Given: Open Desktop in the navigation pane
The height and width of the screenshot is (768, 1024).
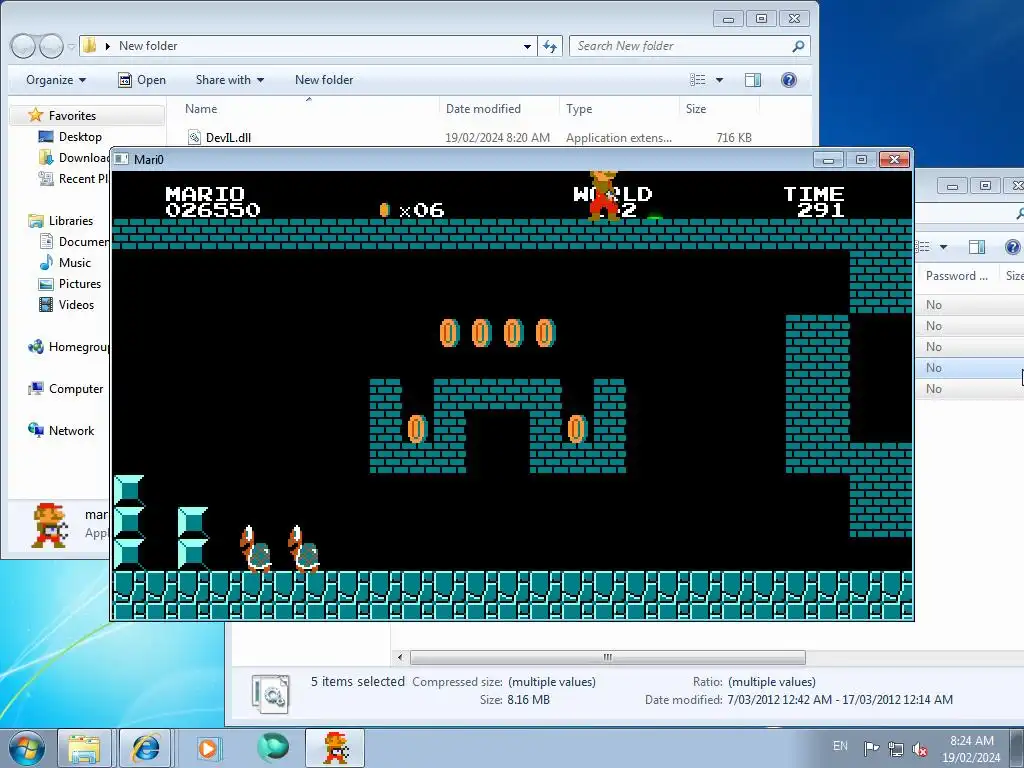Looking at the screenshot, I should 80,136.
